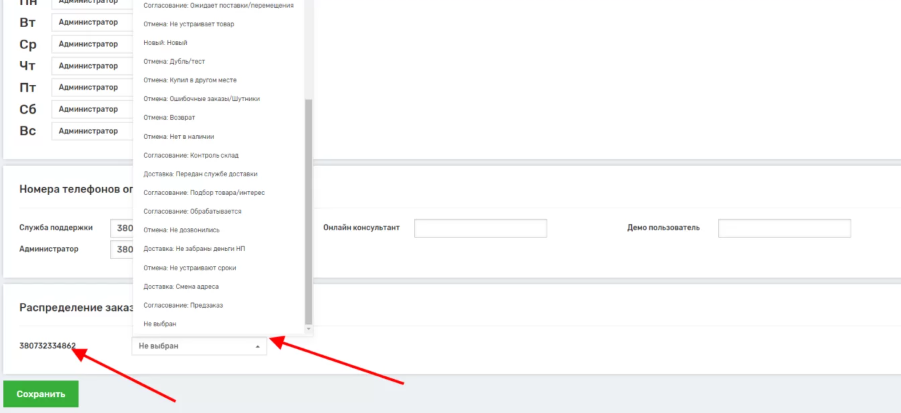This screenshot has width=901, height=413.
Task: Choose 'Новый: Новый' from the status list
Action: 166,42
